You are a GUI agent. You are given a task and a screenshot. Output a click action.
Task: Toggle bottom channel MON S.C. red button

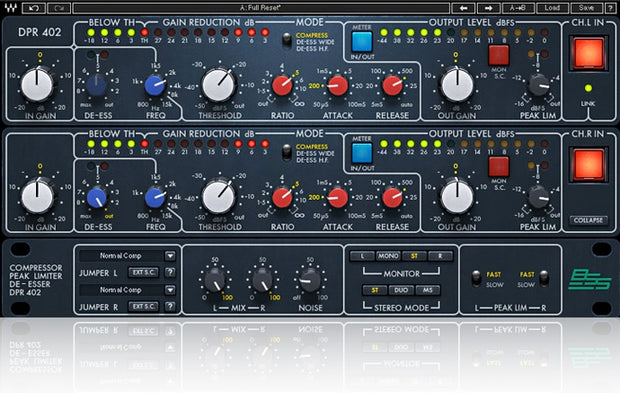(x=499, y=167)
